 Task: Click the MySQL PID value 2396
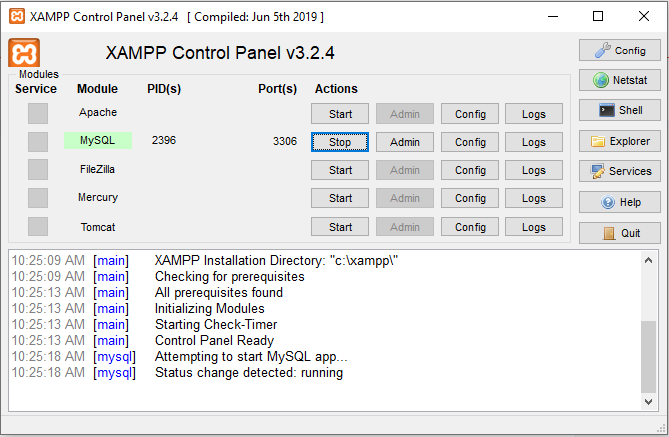tap(164, 140)
